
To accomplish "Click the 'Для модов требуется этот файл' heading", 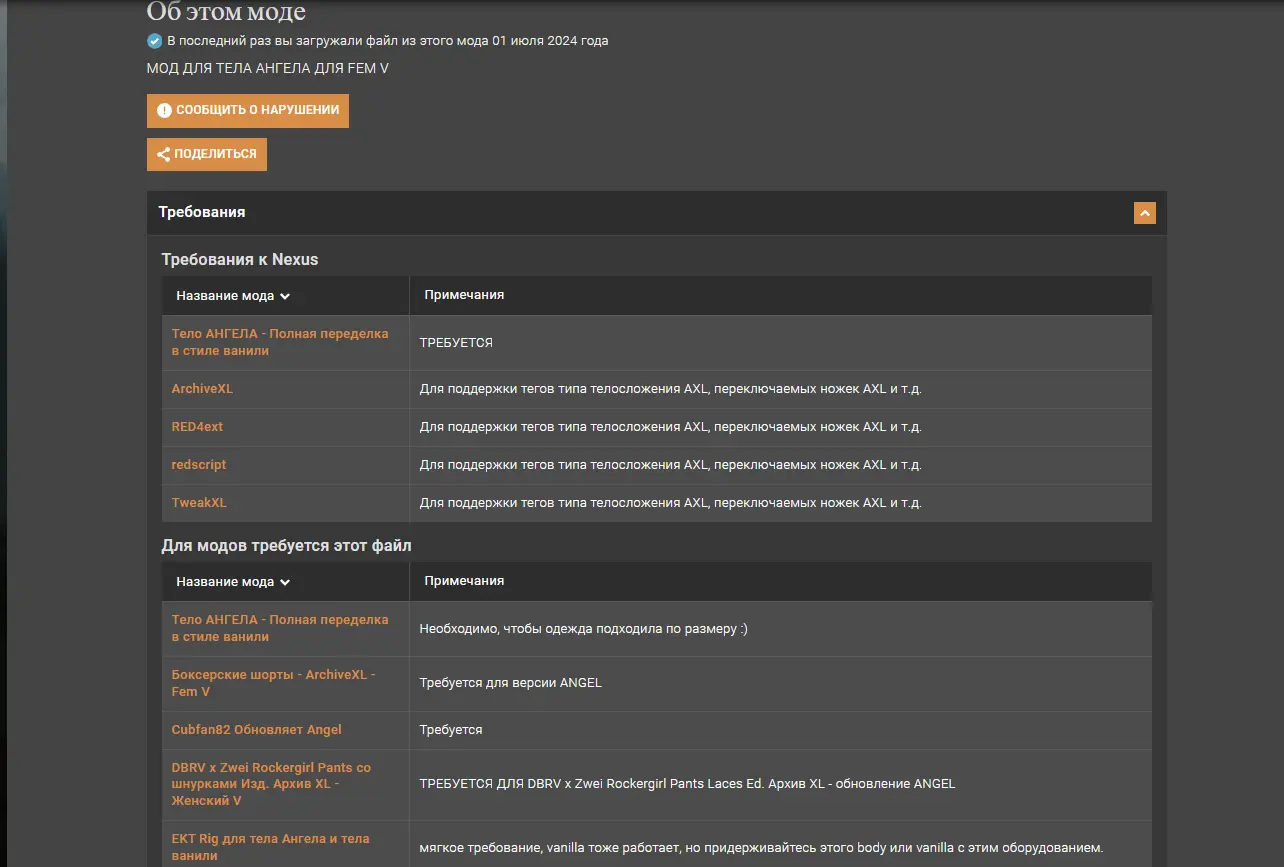I will click(x=286, y=546).
